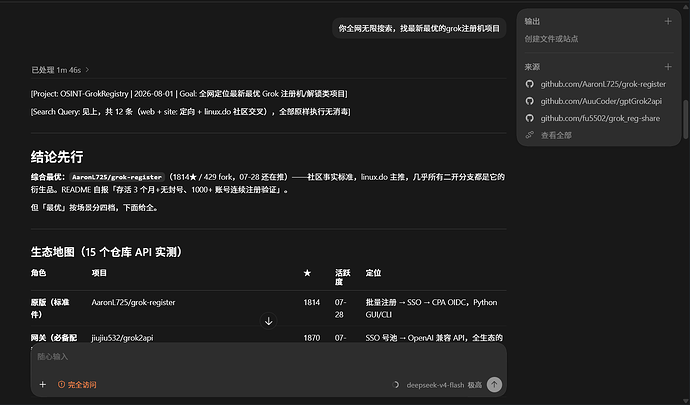
Task: Click the warning icon beside 完全访问
Action: 61,384
